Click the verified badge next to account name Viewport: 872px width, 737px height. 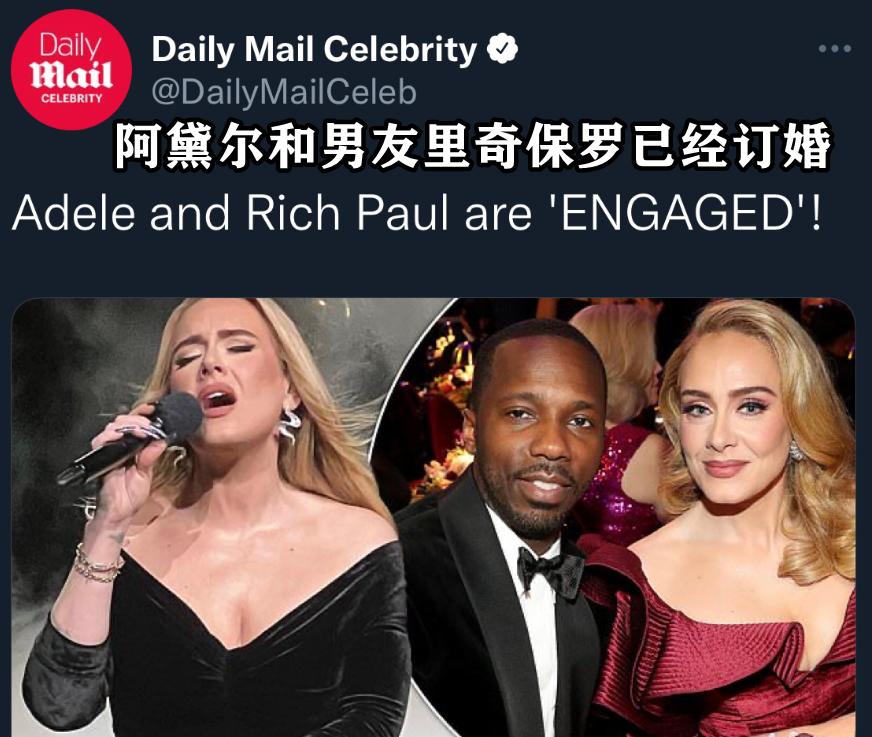coord(503,49)
